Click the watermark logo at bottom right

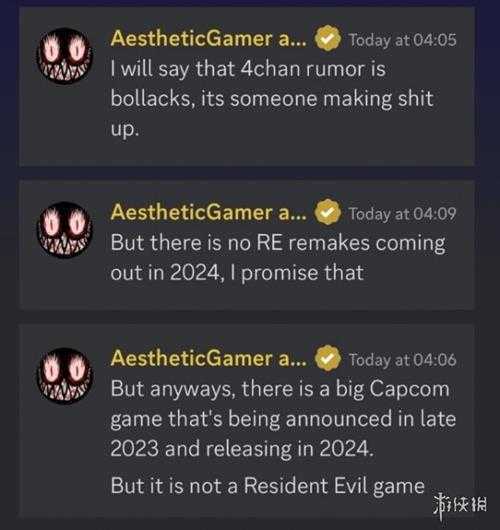[461, 504]
